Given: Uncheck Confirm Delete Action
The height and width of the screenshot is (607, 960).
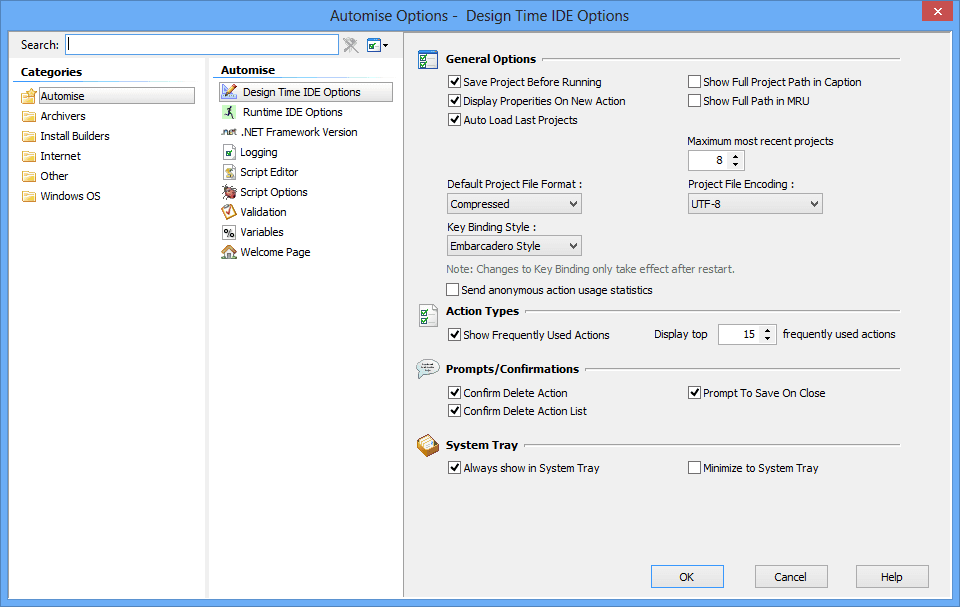Looking at the screenshot, I should coord(454,393).
